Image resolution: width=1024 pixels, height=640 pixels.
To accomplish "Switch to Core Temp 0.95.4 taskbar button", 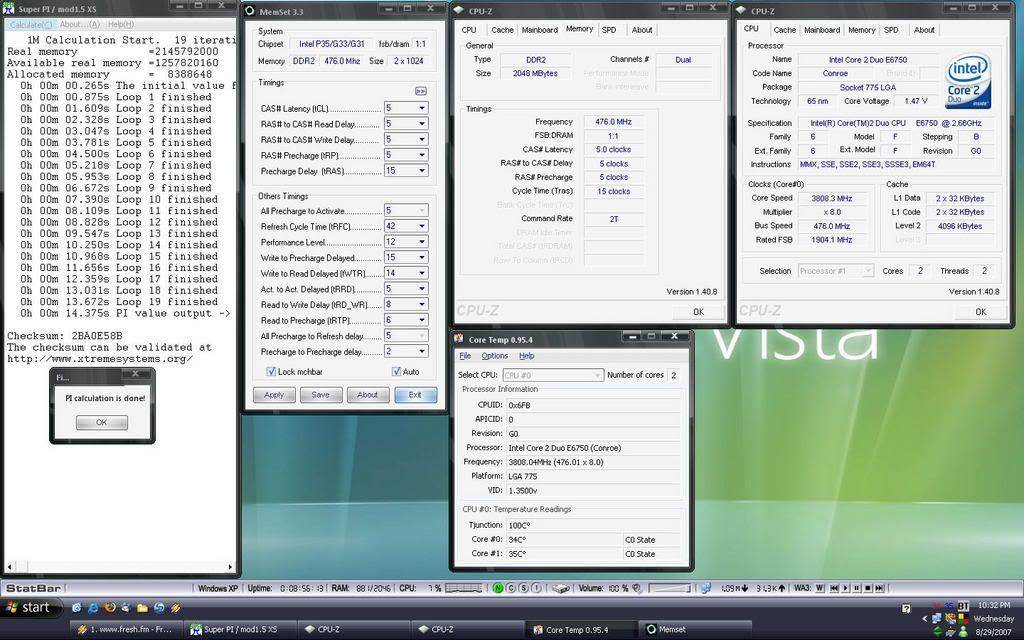I will pyautogui.click(x=580, y=630).
